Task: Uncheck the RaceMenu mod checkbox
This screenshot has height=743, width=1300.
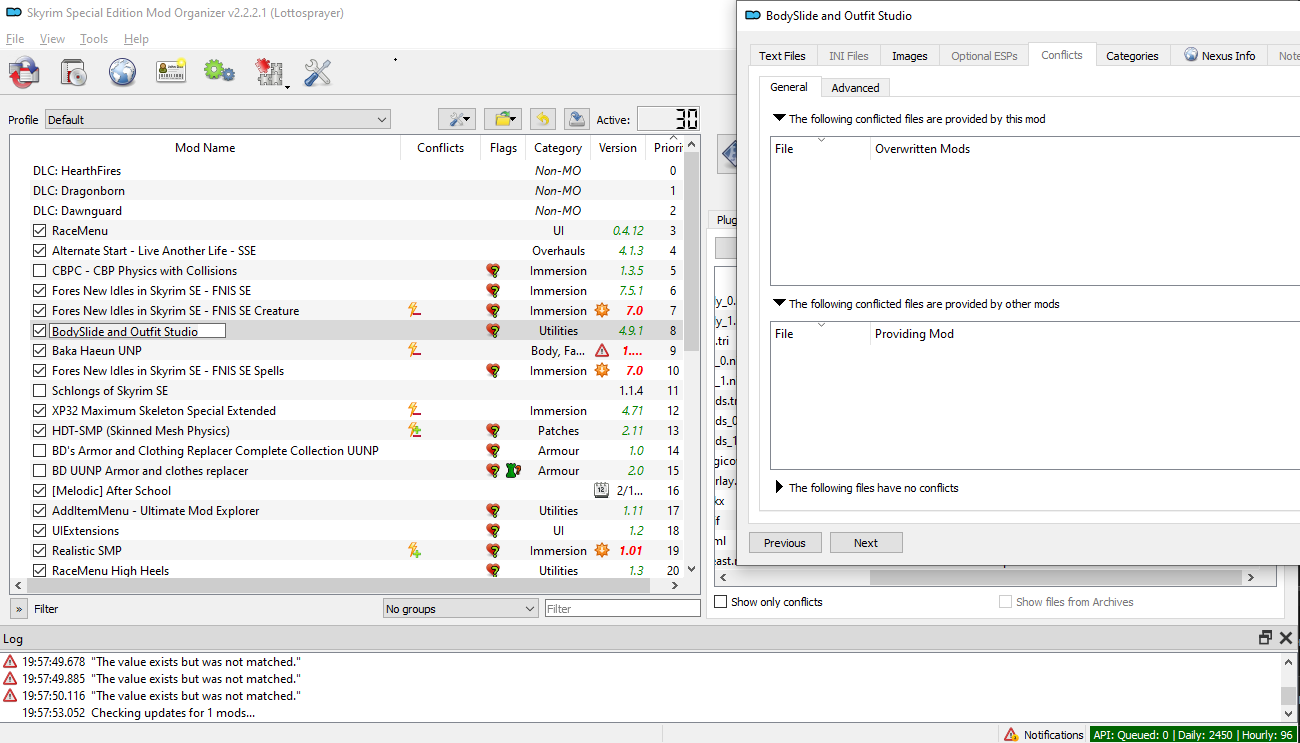Action: (x=40, y=230)
